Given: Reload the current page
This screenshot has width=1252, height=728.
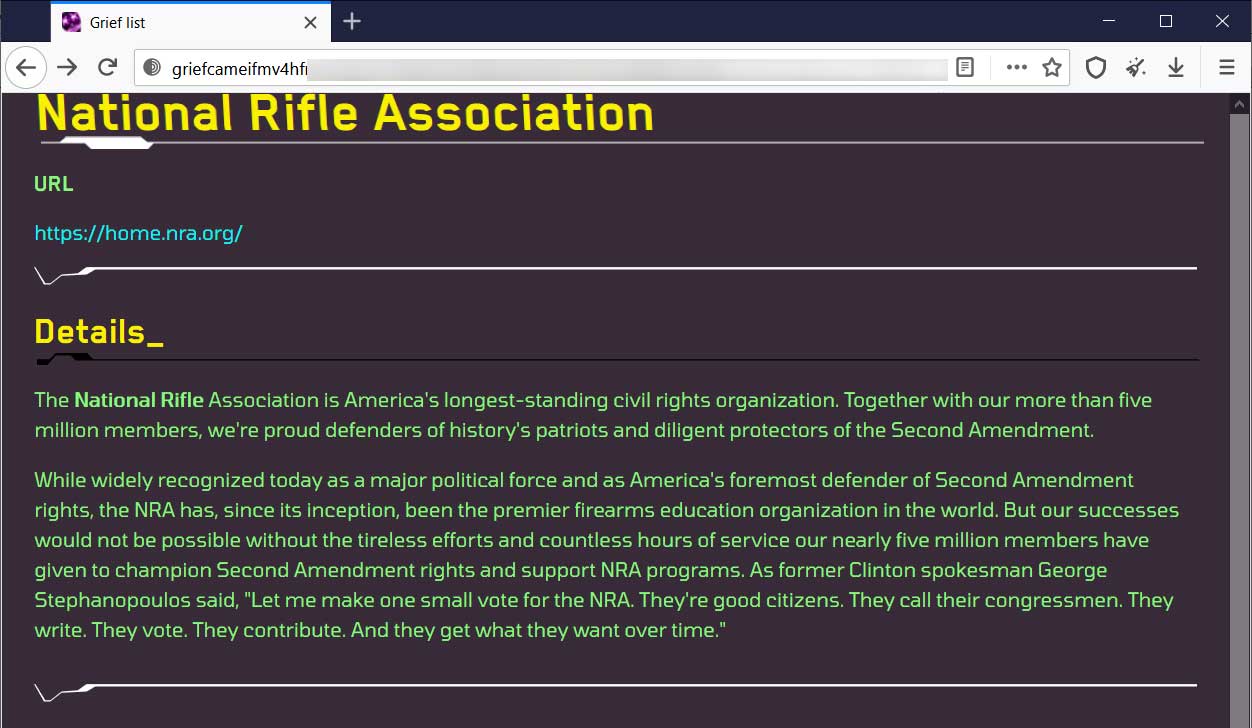Looking at the screenshot, I should coord(107,67).
